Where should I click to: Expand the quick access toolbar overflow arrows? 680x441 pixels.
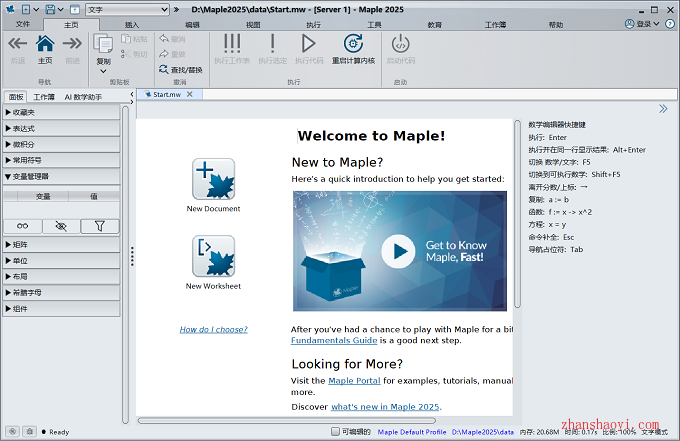click(177, 10)
